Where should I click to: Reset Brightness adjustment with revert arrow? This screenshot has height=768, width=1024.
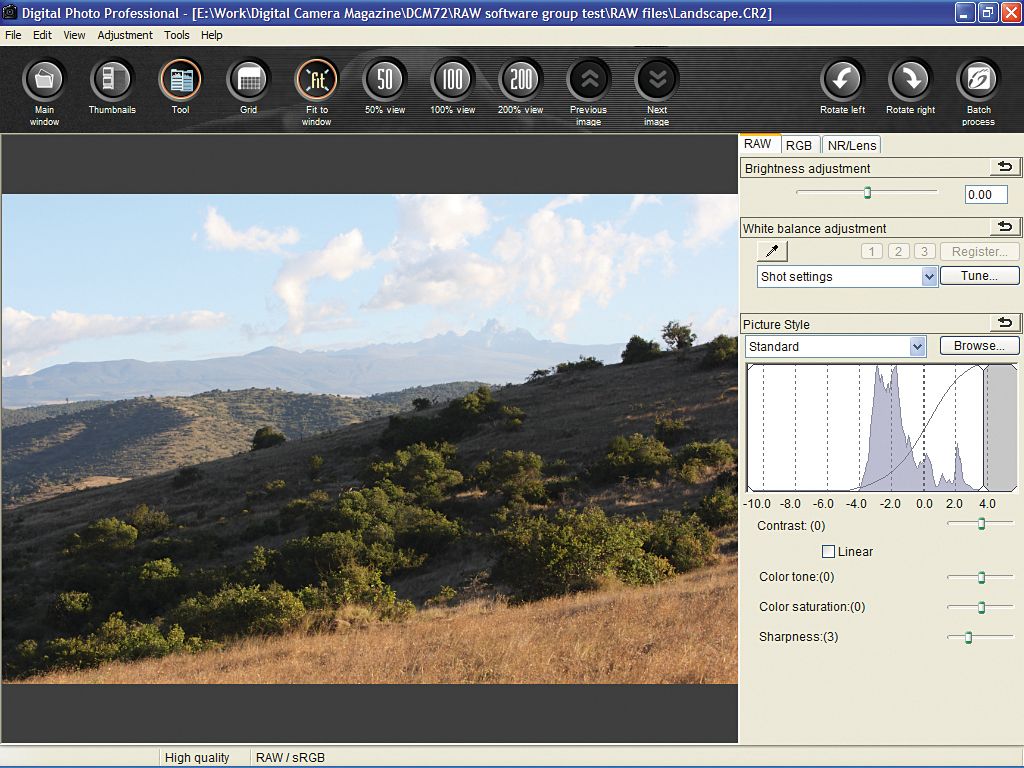[1005, 167]
